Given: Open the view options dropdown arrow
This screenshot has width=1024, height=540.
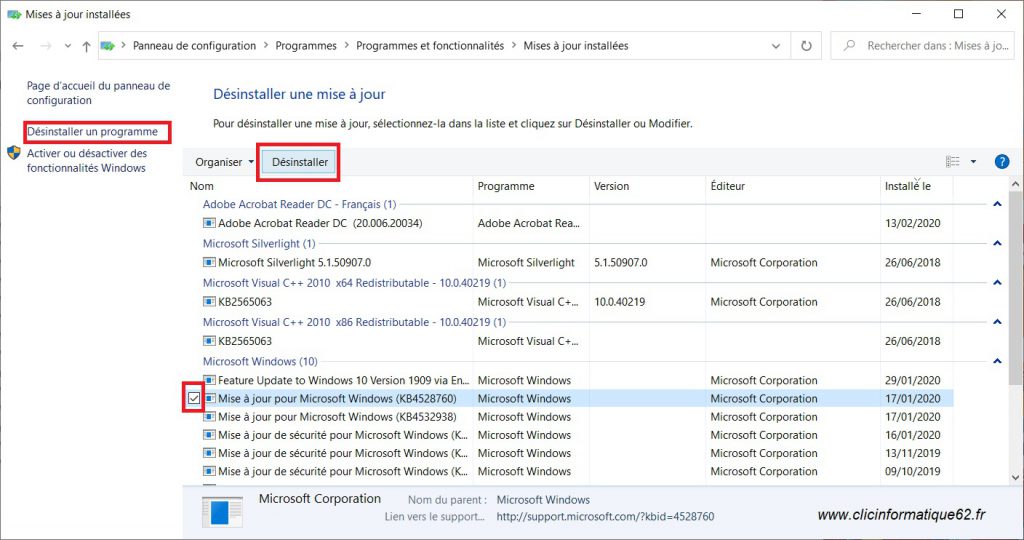Looking at the screenshot, I should click(973, 162).
